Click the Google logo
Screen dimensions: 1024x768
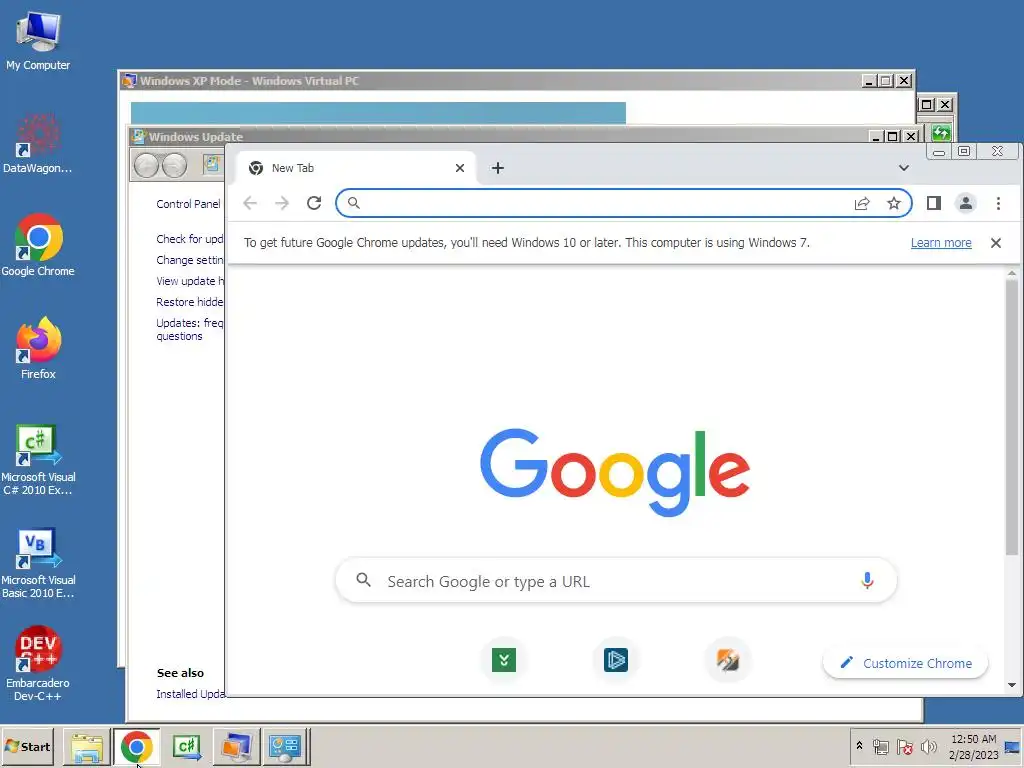click(x=615, y=472)
